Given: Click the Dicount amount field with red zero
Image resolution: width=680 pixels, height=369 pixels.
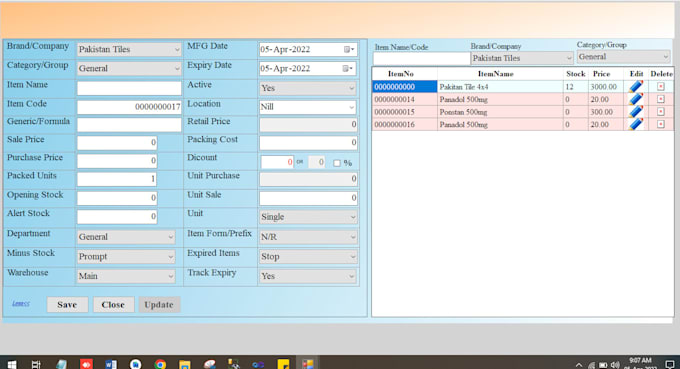Looking at the screenshot, I should [x=277, y=162].
